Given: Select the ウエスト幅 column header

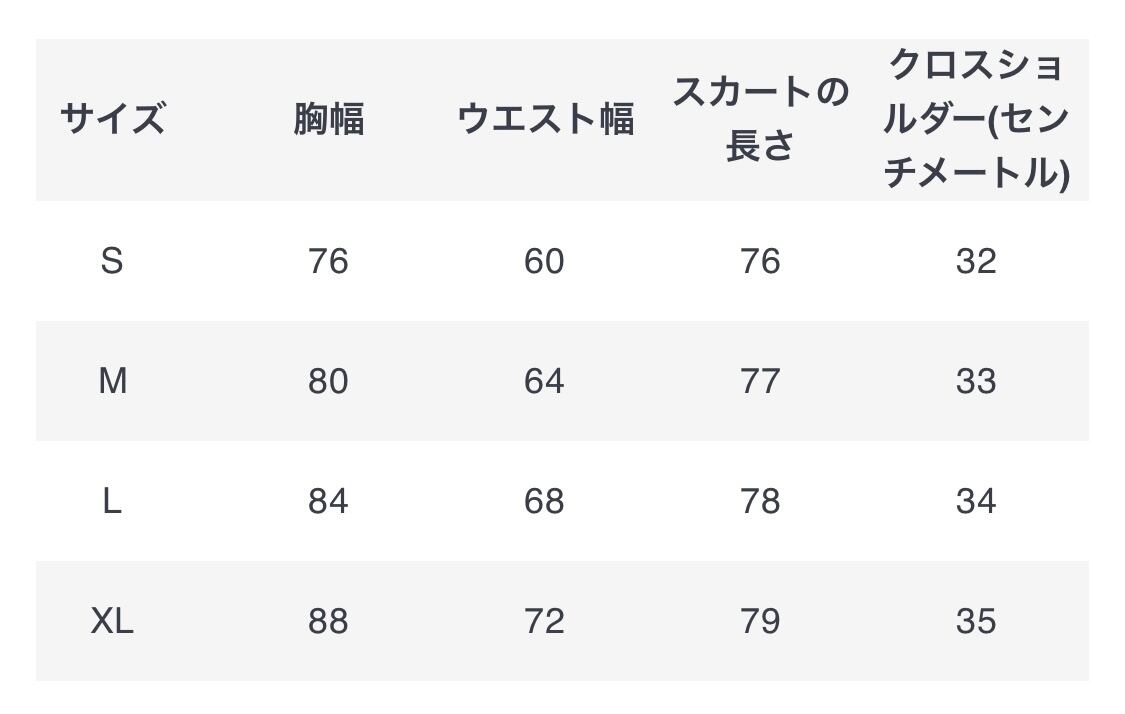Looking at the screenshot, I should pos(544,120).
